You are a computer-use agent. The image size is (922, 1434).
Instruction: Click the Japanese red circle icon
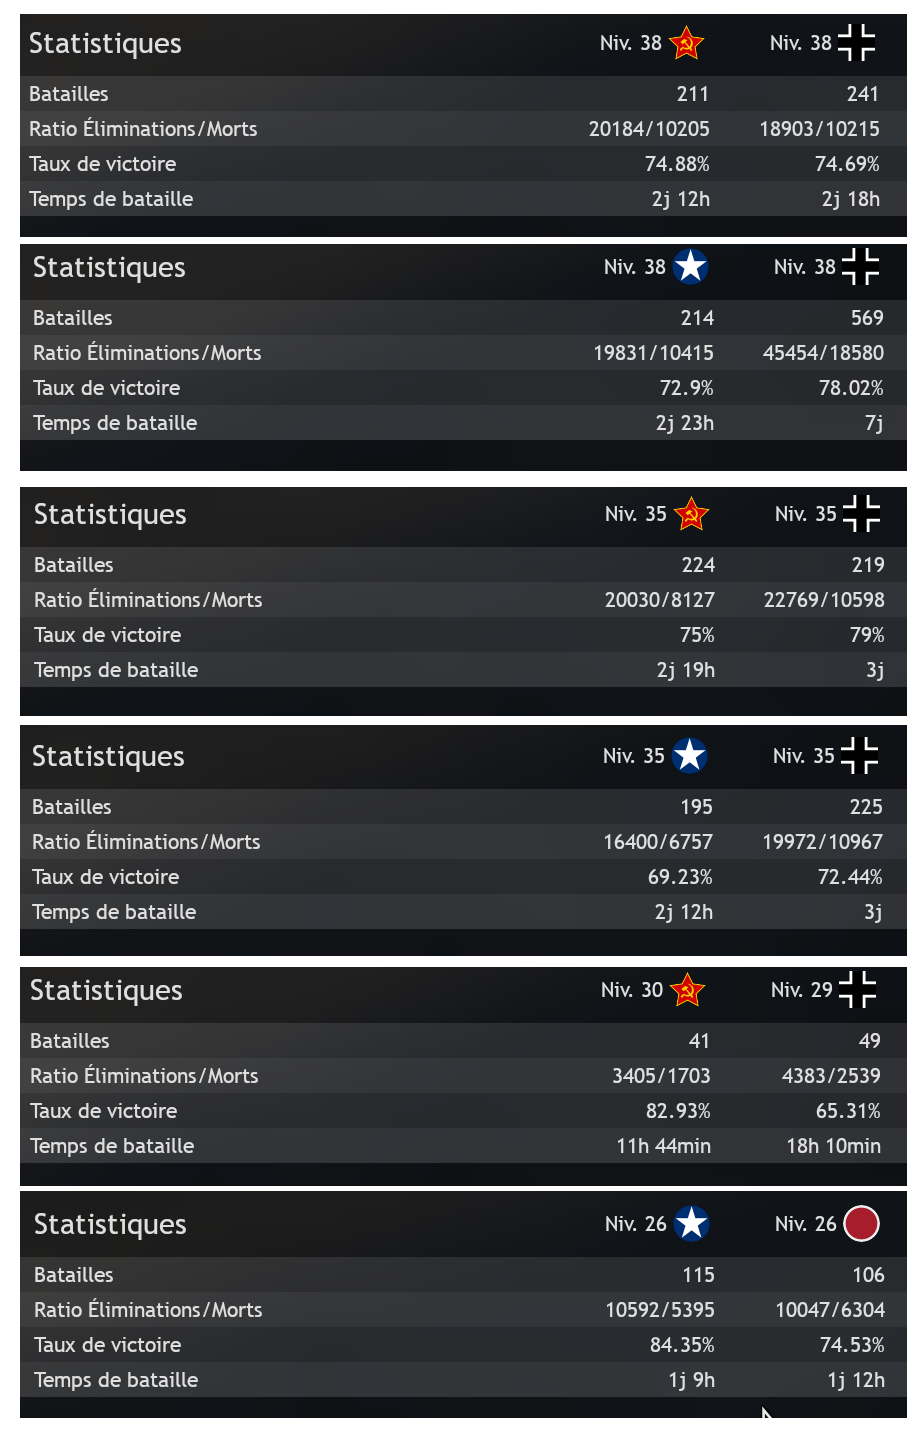point(861,1224)
